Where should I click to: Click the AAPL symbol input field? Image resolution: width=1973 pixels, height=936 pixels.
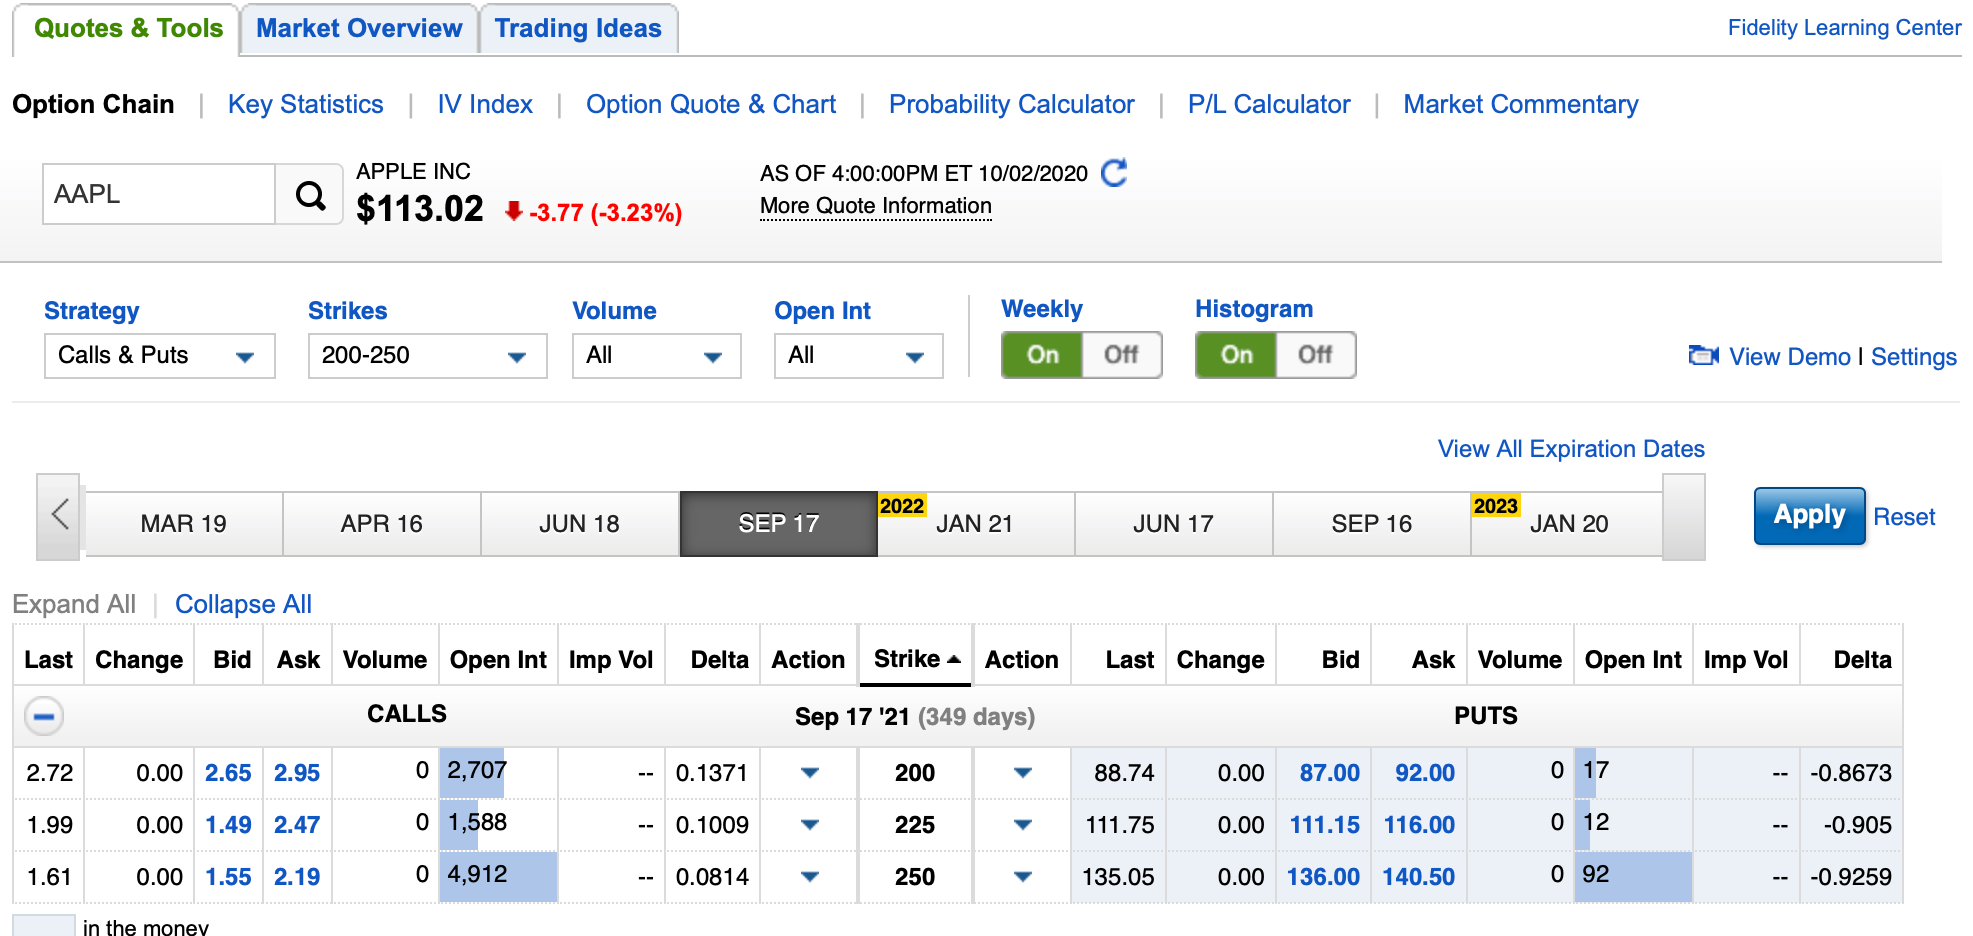tap(159, 194)
